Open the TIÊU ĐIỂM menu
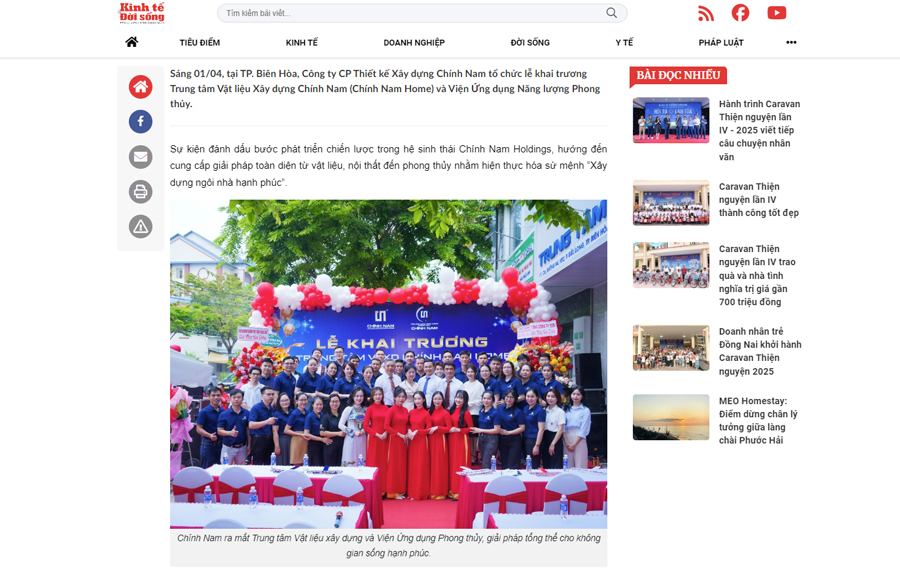This screenshot has width=900, height=568. (200, 42)
